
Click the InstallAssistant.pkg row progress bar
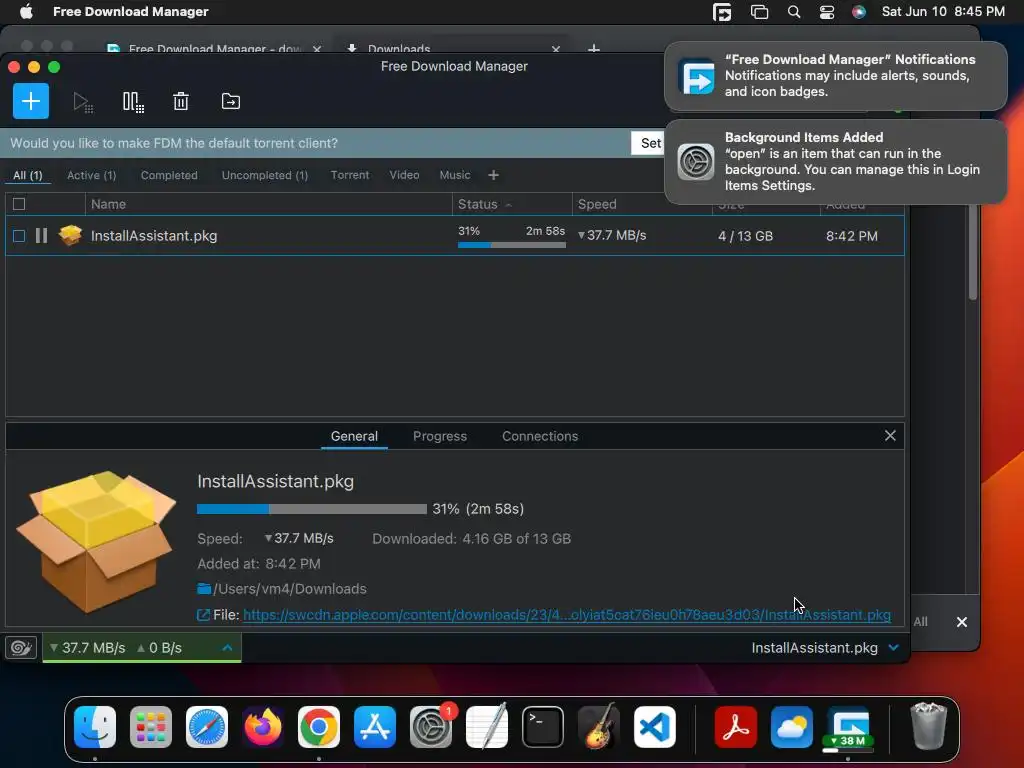tap(512, 245)
